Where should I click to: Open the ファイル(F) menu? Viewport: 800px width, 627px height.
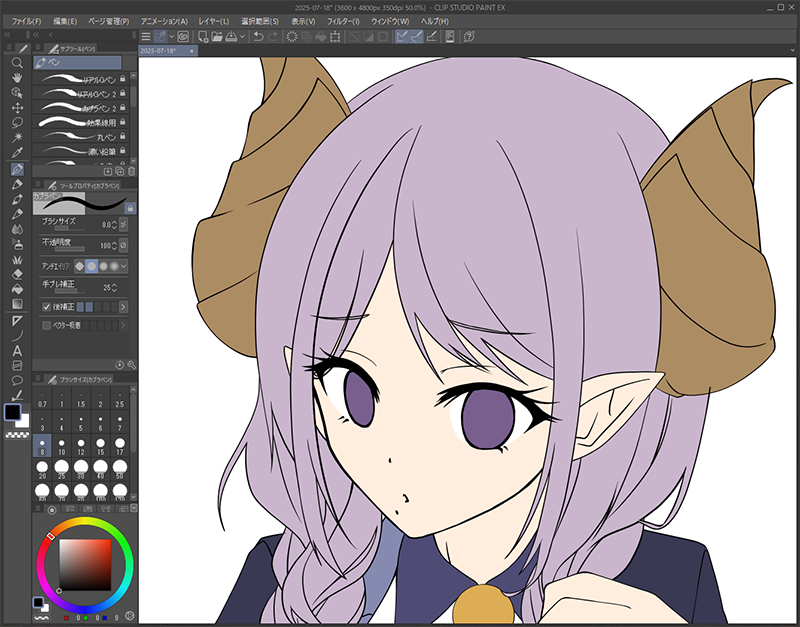(26, 21)
